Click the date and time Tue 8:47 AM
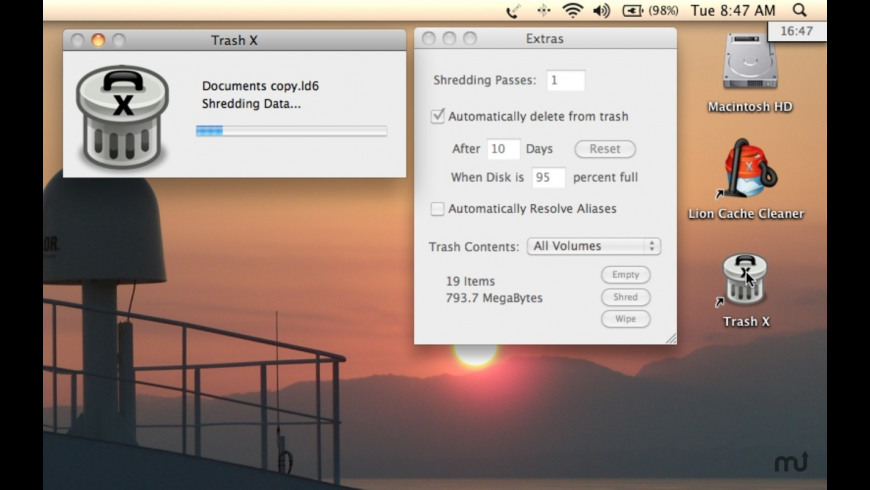 tap(732, 10)
